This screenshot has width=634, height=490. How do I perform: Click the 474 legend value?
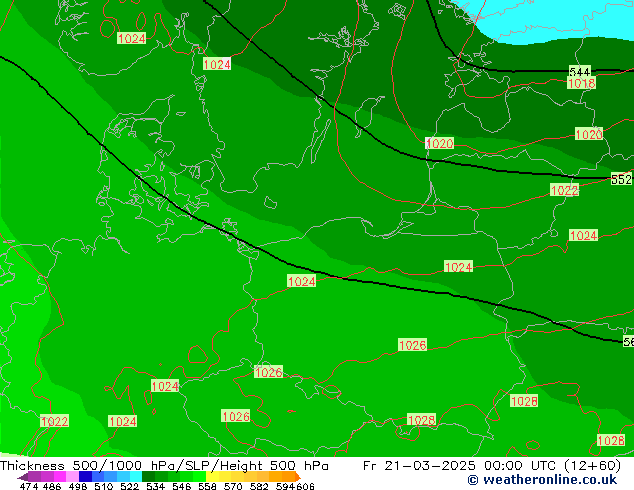tap(29, 486)
